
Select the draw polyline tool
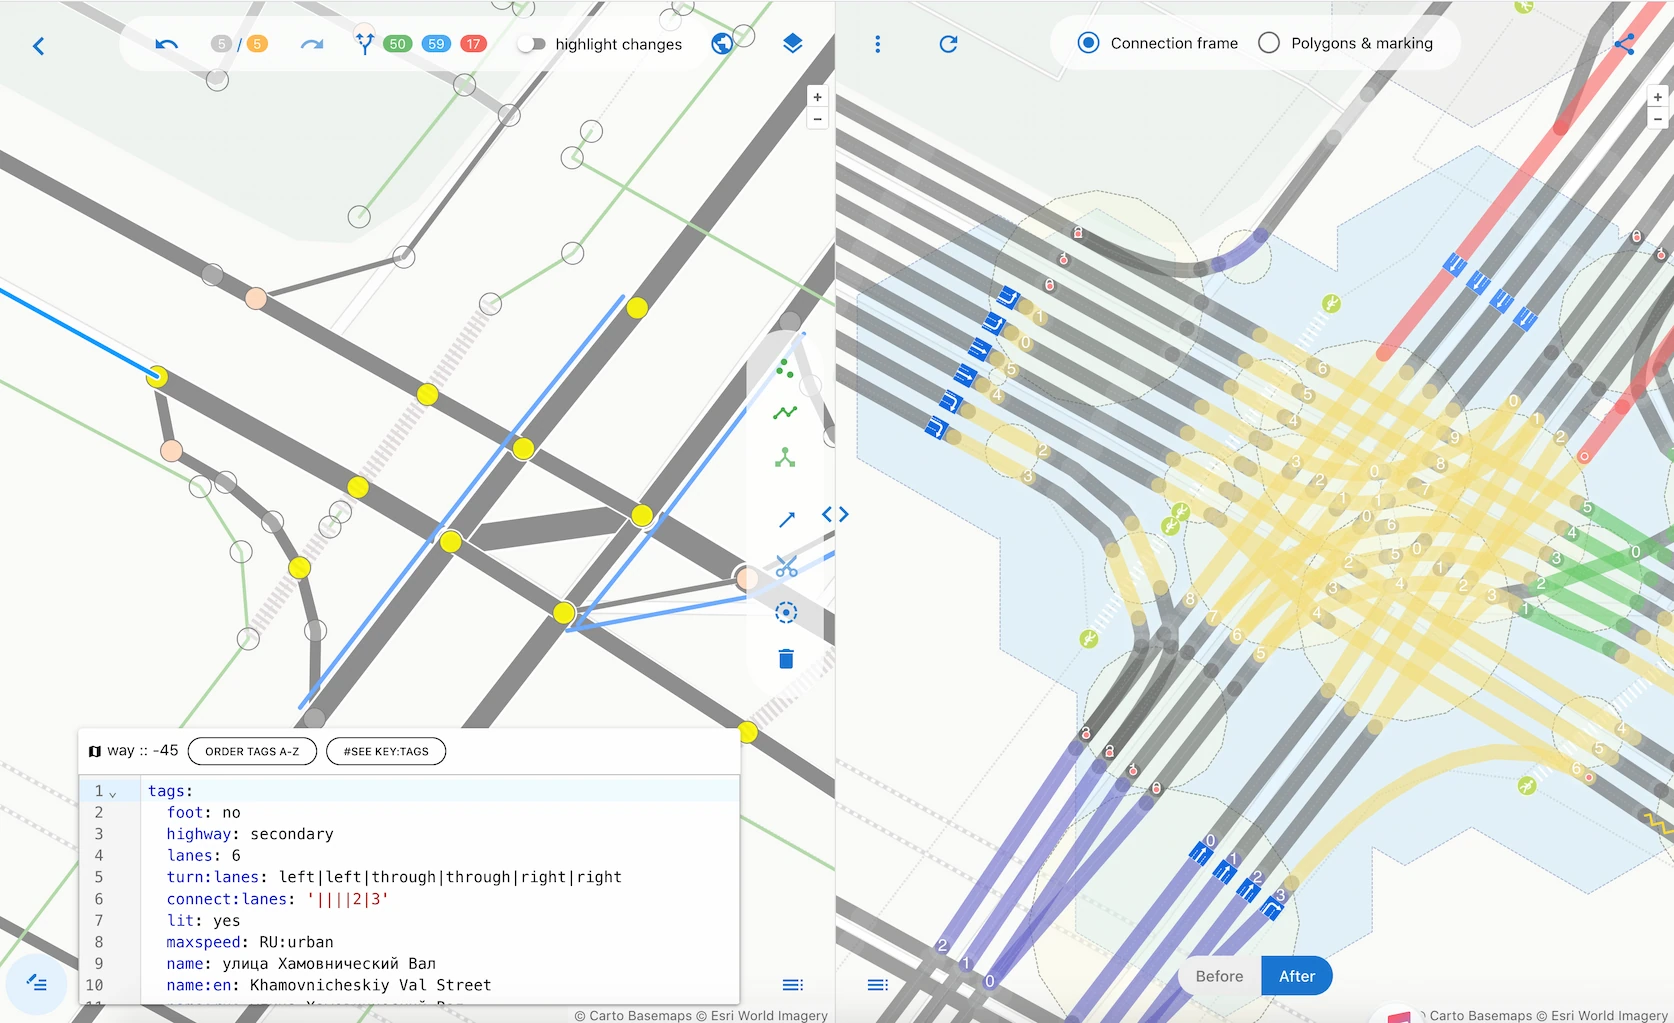point(785,412)
